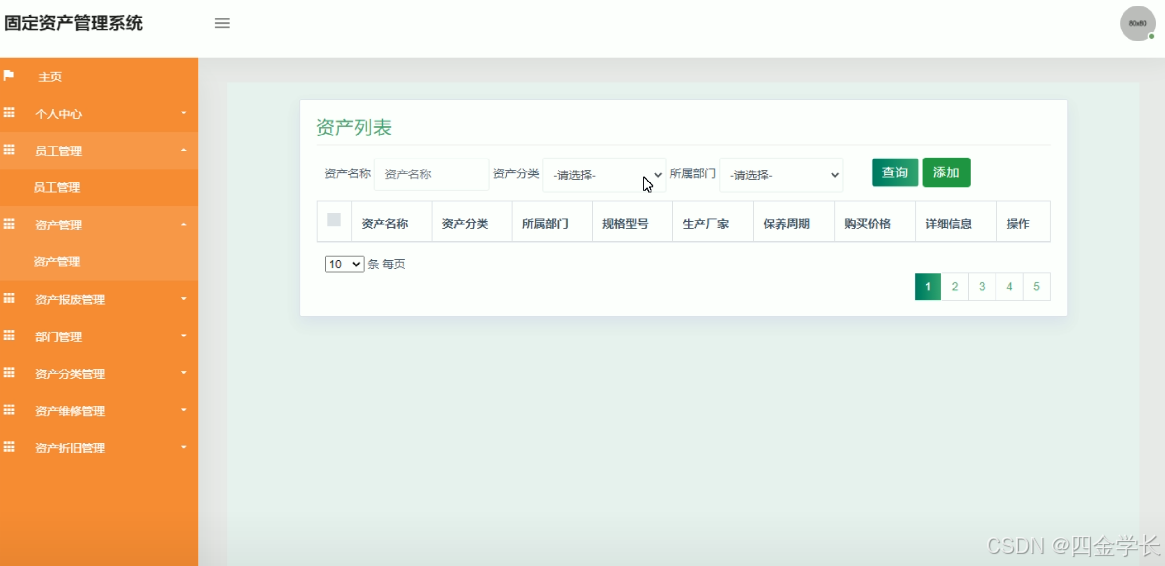The width and height of the screenshot is (1165, 566).
Task: Collapse the 资产管理 menu arrow
Action: pyautogui.click(x=184, y=224)
